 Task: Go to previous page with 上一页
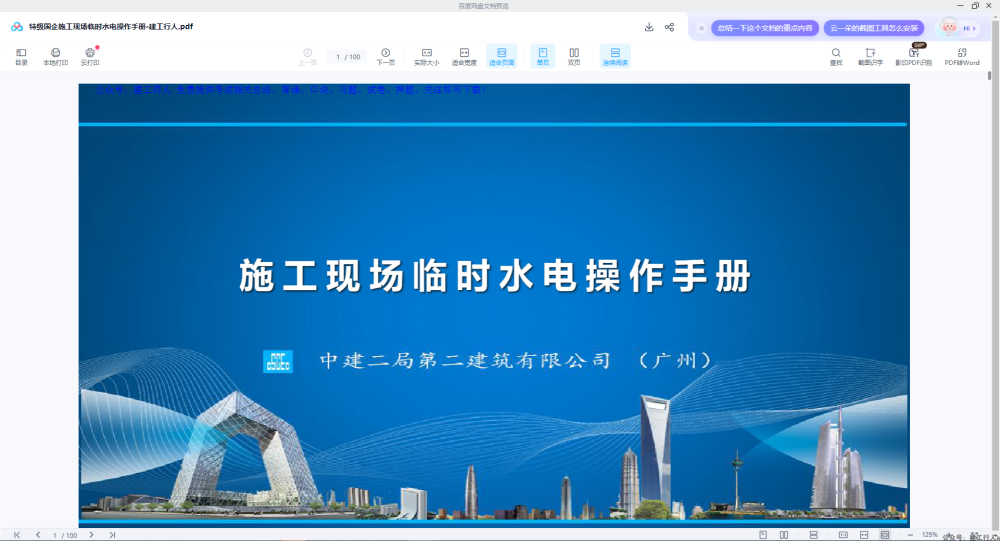(307, 57)
